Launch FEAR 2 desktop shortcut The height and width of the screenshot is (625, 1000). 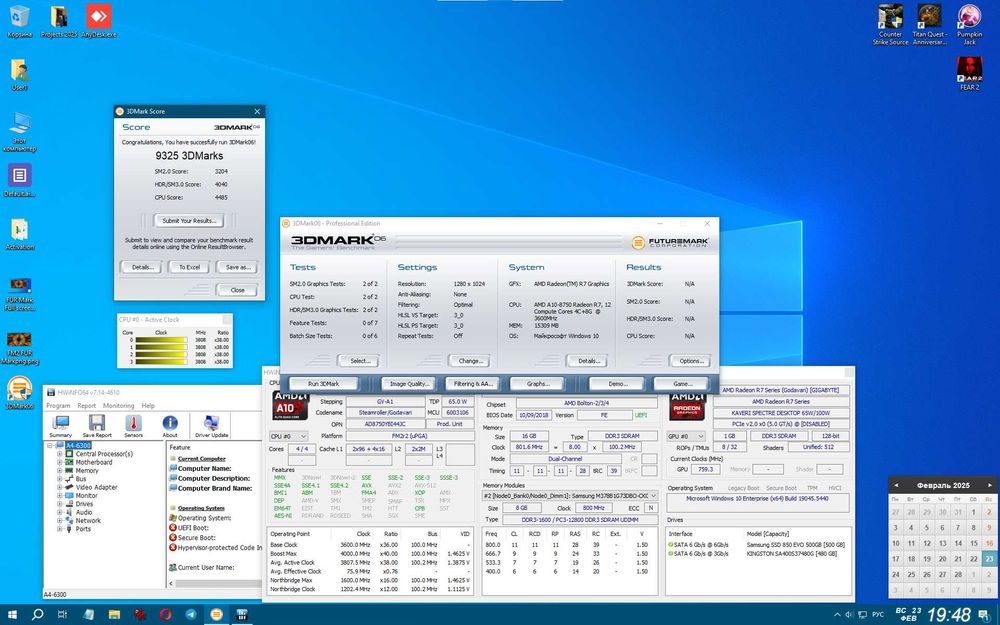click(969, 73)
